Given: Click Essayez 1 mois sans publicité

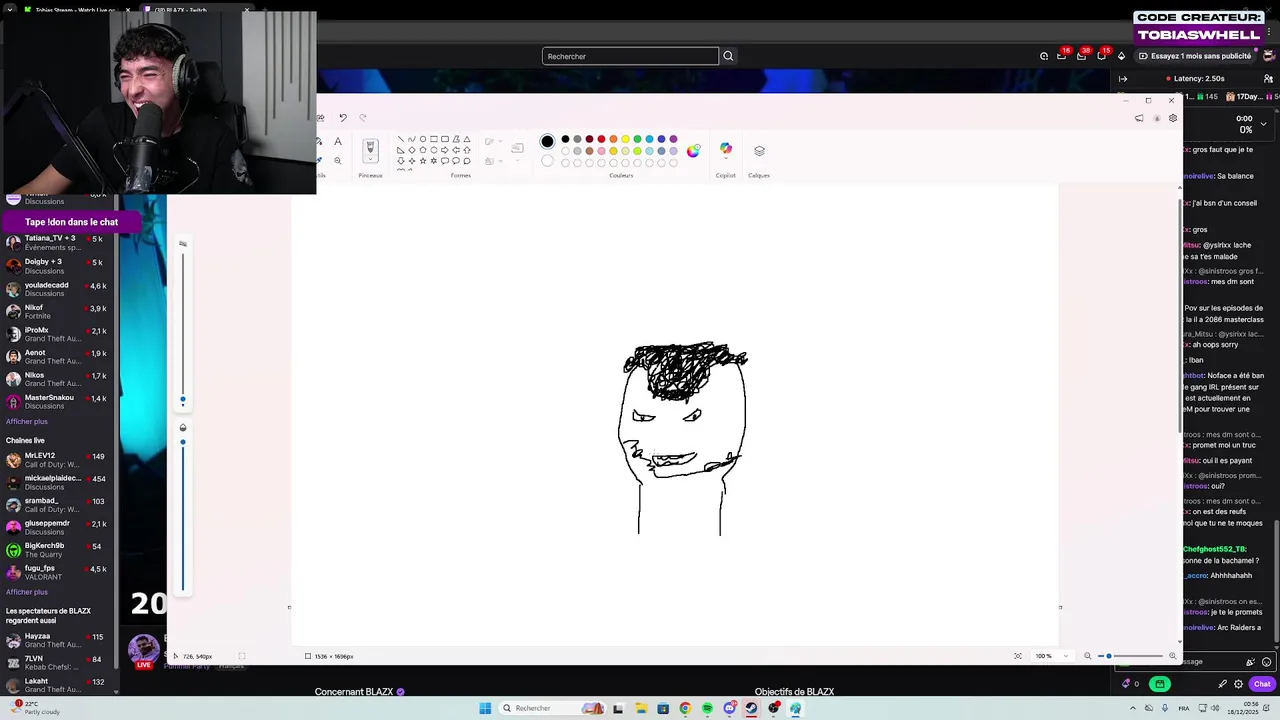Looking at the screenshot, I should tap(1195, 56).
